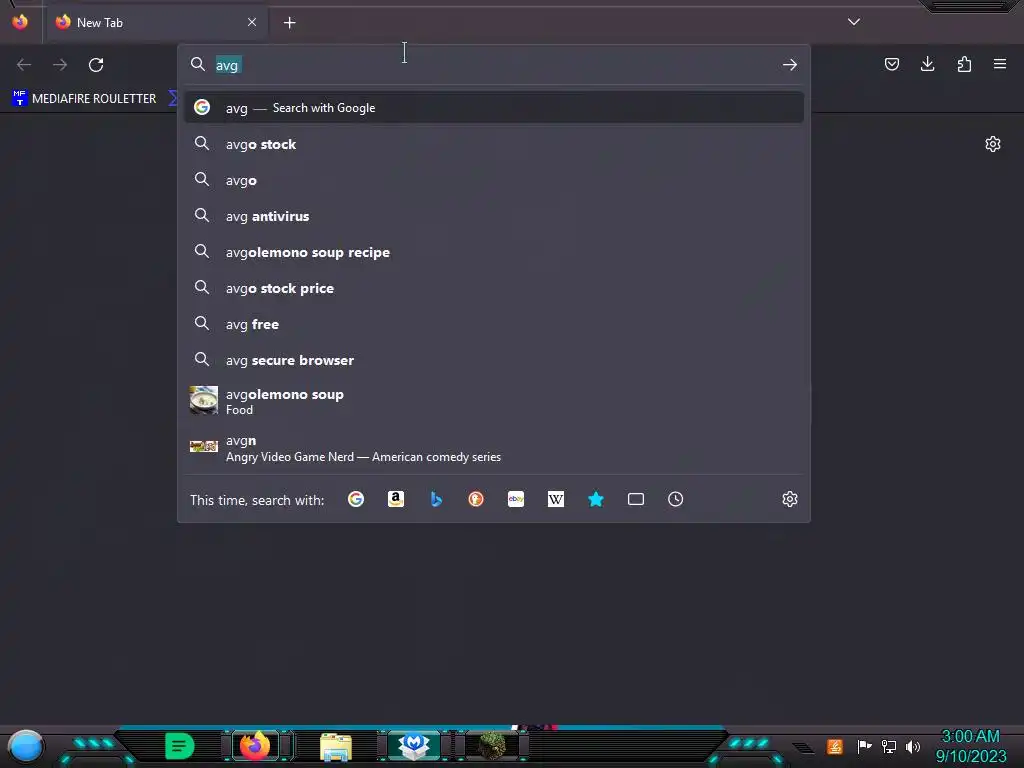The image size is (1024, 768).
Task: Click the avgolemono soup thumbnail image
Action: (204, 400)
